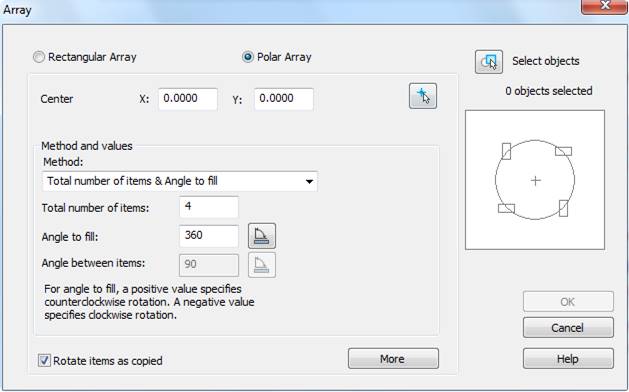Click the 'Total number of items:' label
The height and width of the screenshot is (392, 629).
(95, 208)
